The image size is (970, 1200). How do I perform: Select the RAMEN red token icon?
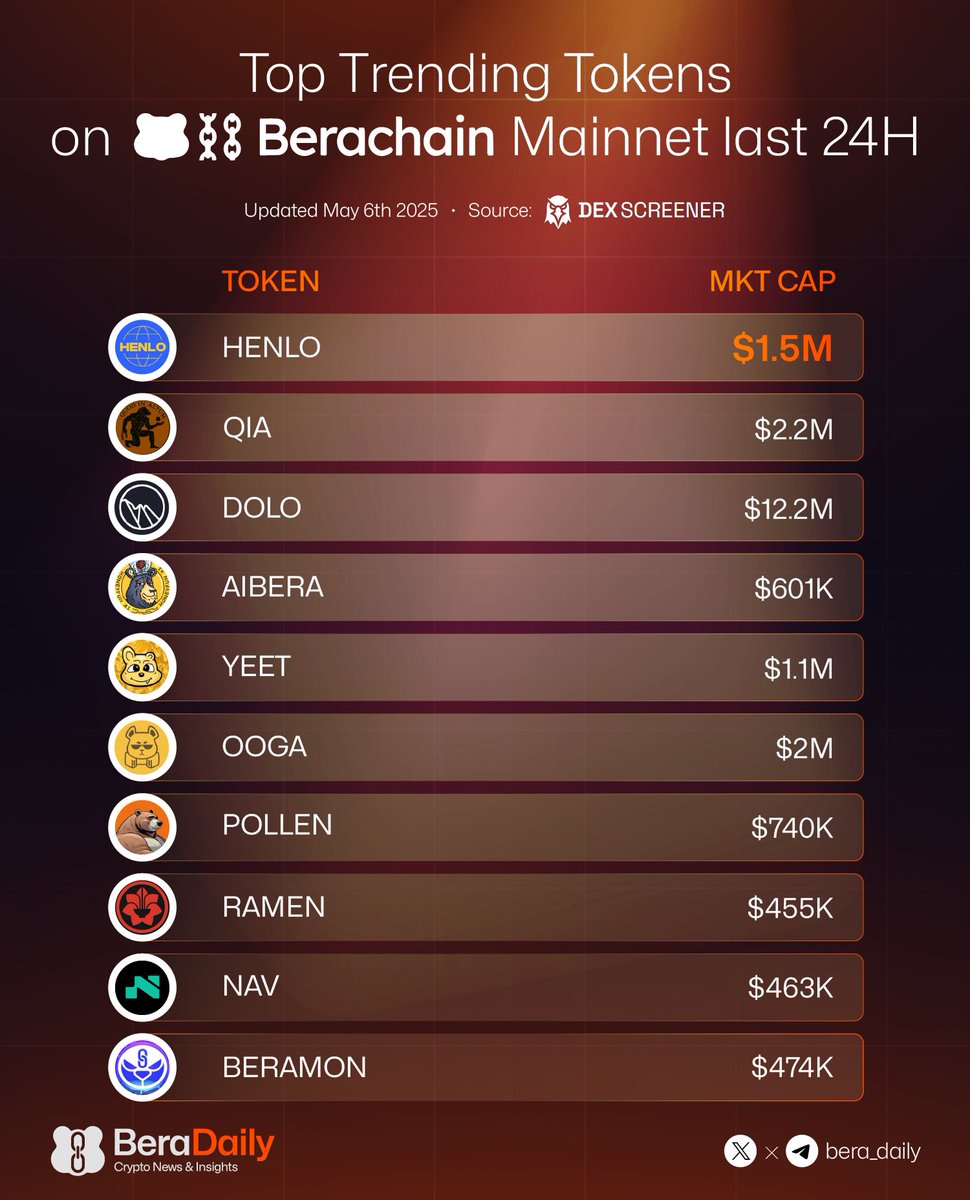coord(142,907)
